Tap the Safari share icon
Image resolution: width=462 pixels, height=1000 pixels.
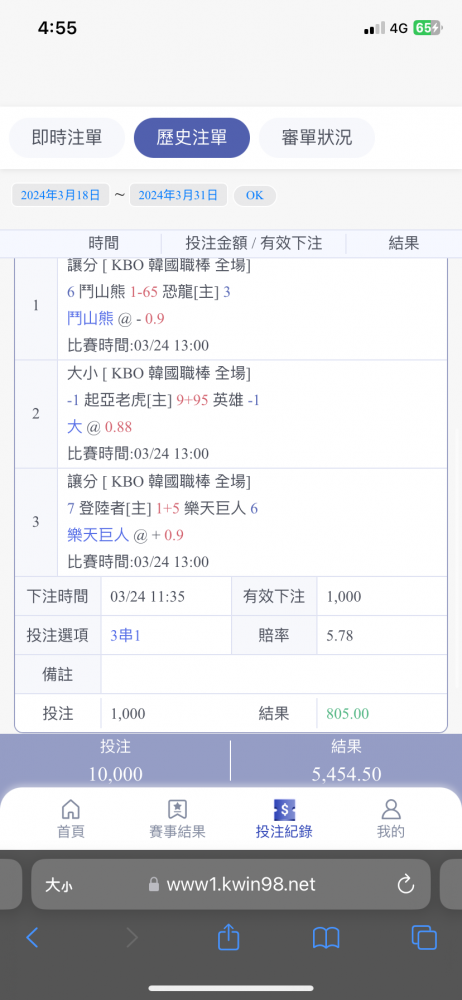(228, 938)
